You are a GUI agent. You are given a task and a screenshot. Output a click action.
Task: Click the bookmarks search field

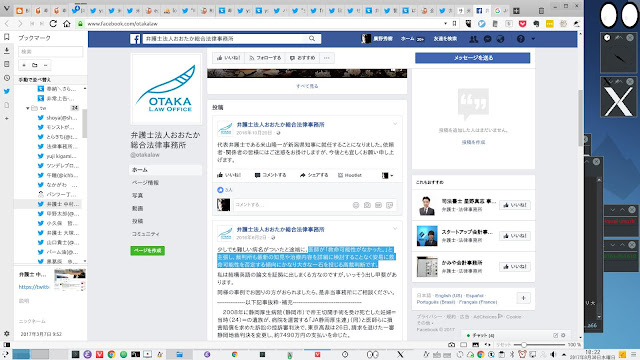coord(50,51)
